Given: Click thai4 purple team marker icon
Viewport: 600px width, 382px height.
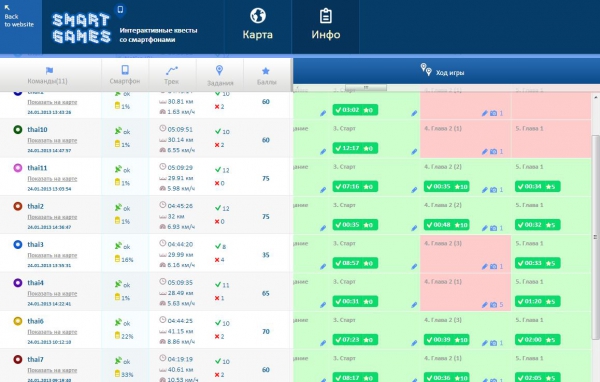Looking at the screenshot, I should tap(18, 282).
